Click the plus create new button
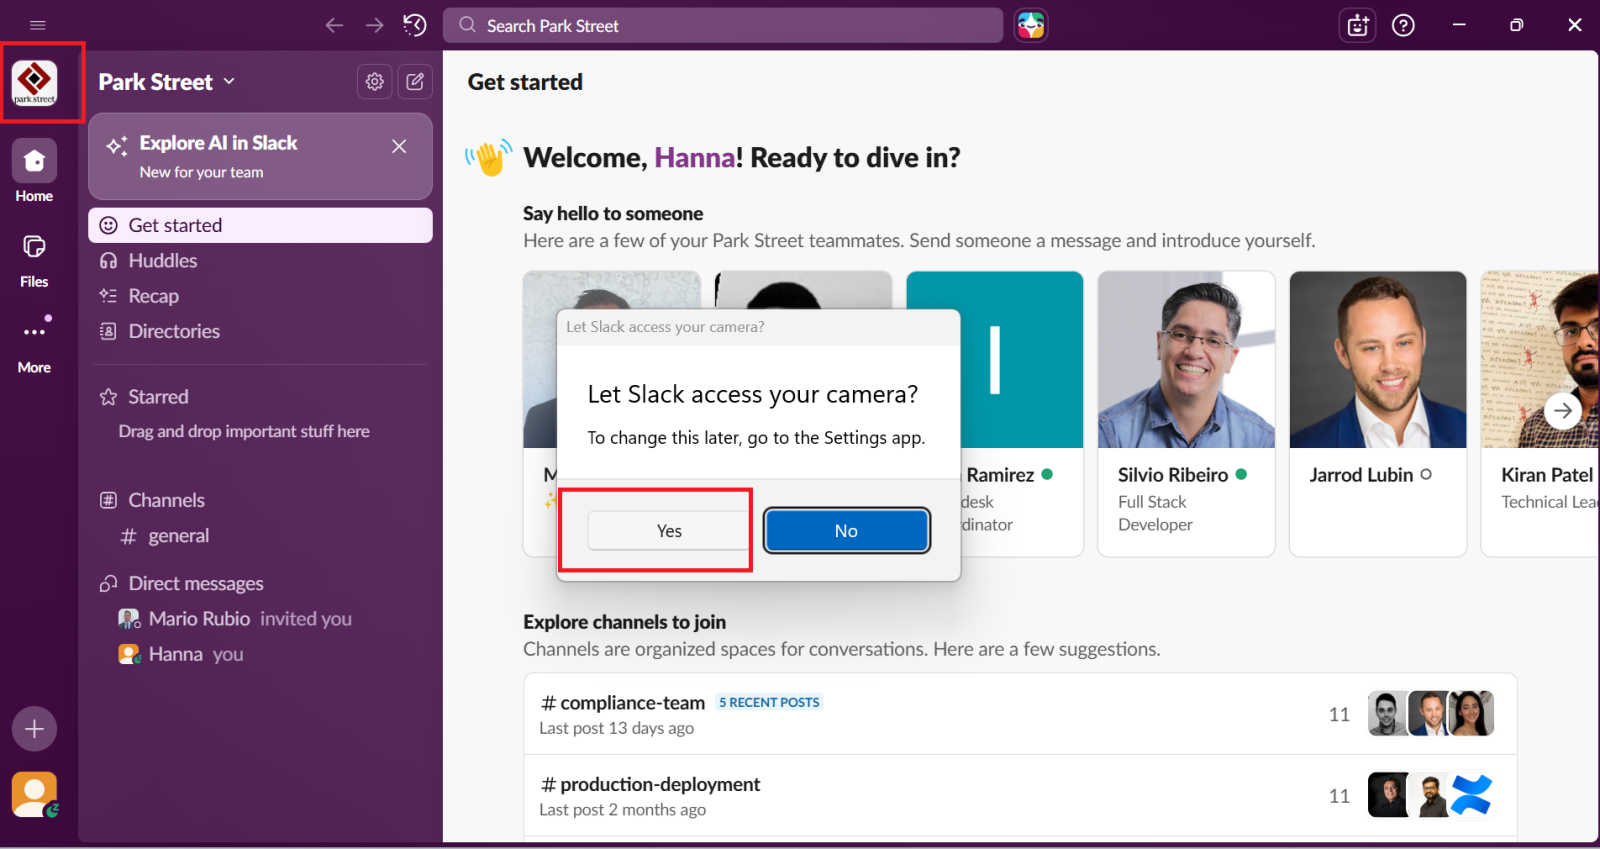The height and width of the screenshot is (849, 1600). coord(34,729)
